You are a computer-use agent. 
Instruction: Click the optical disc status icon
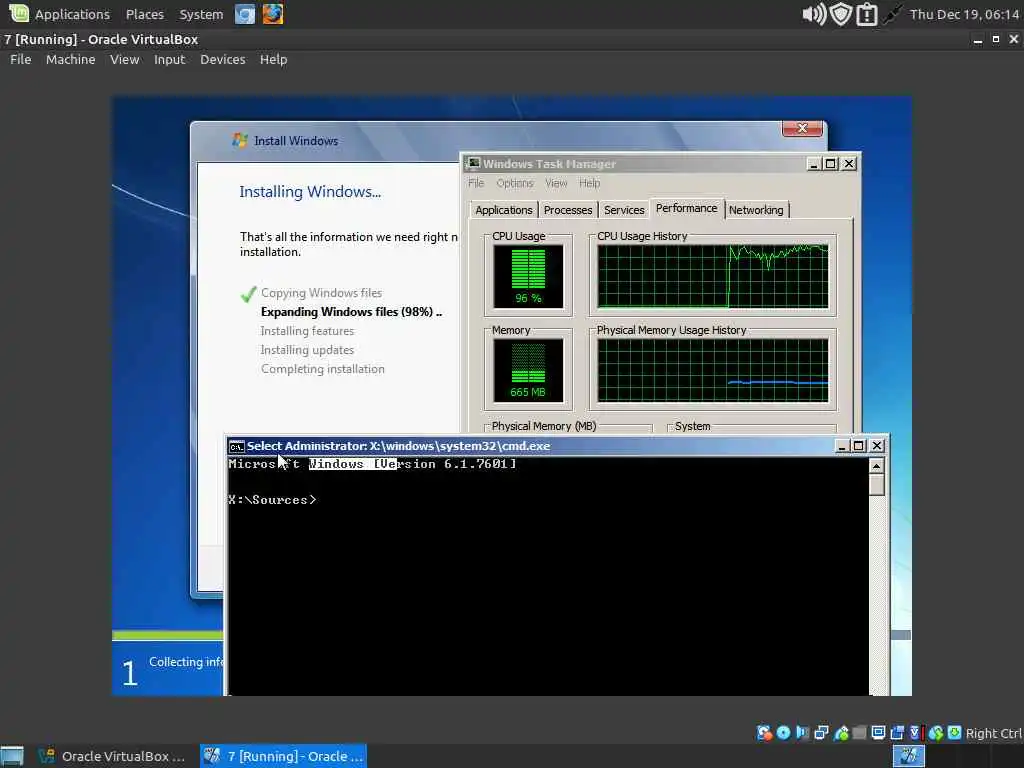(x=783, y=733)
